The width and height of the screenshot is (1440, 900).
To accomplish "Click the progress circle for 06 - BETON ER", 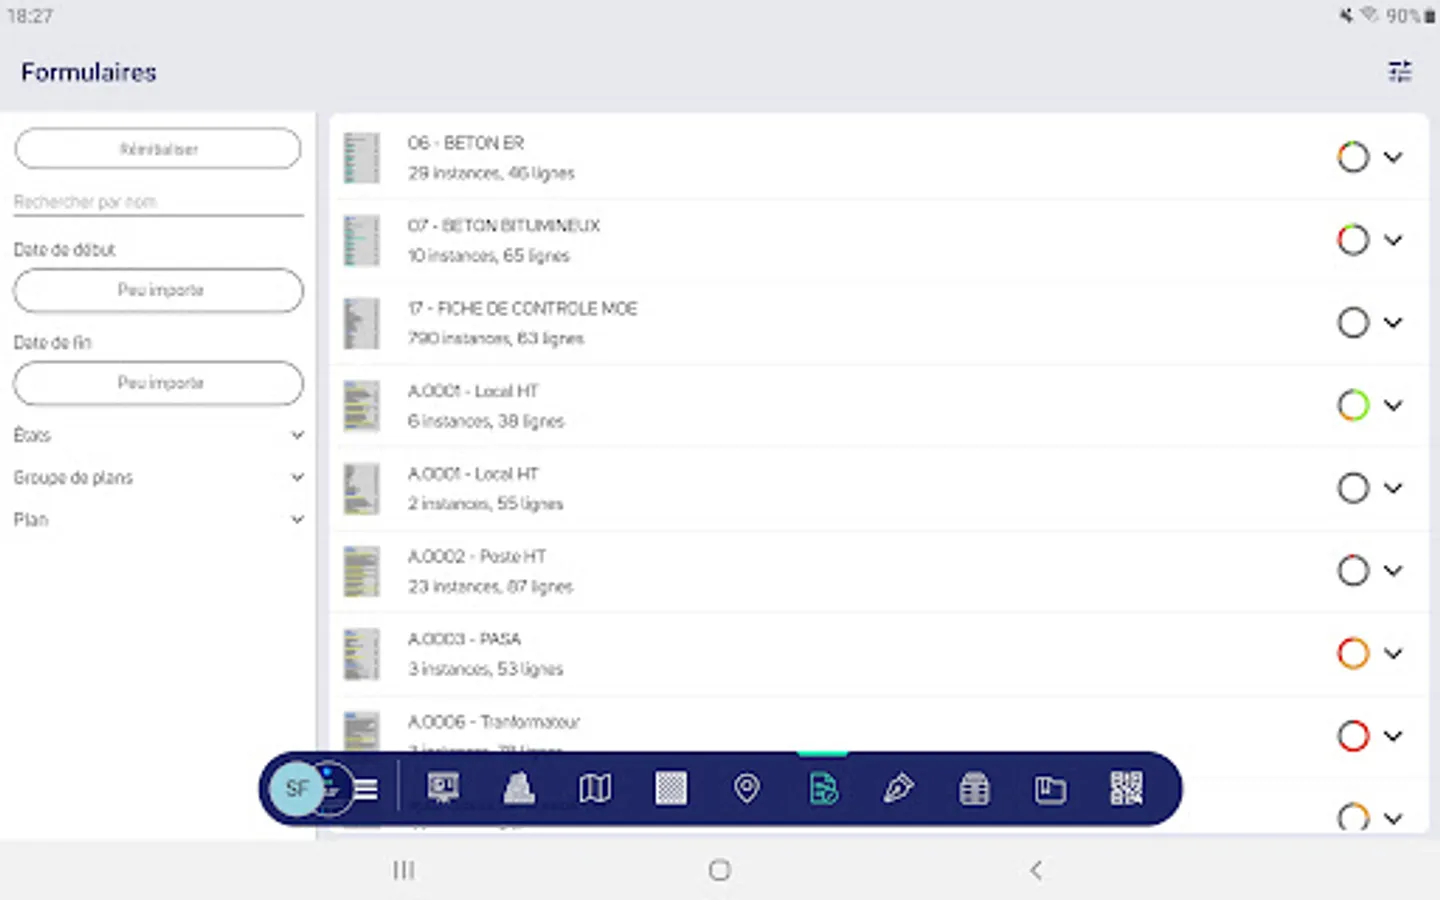I will [x=1353, y=157].
